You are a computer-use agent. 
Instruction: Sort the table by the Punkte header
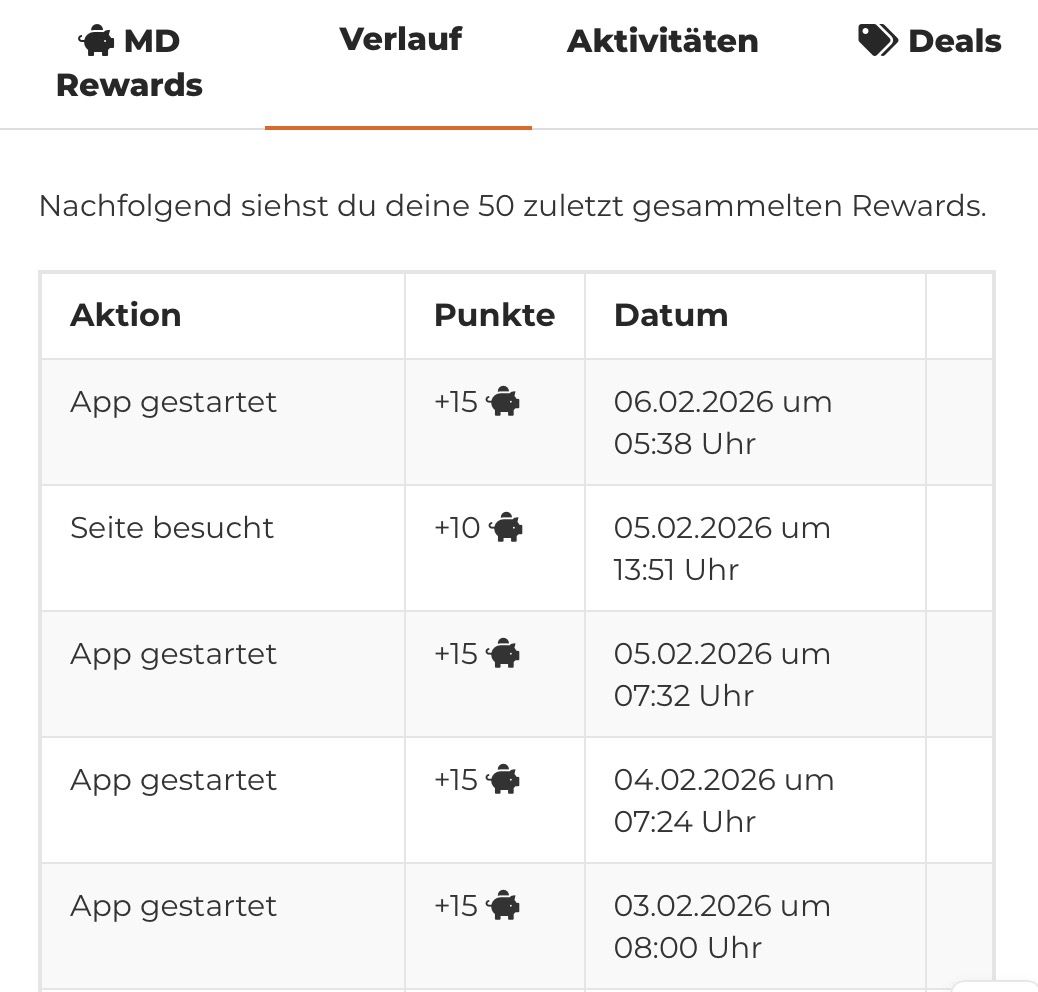point(493,315)
